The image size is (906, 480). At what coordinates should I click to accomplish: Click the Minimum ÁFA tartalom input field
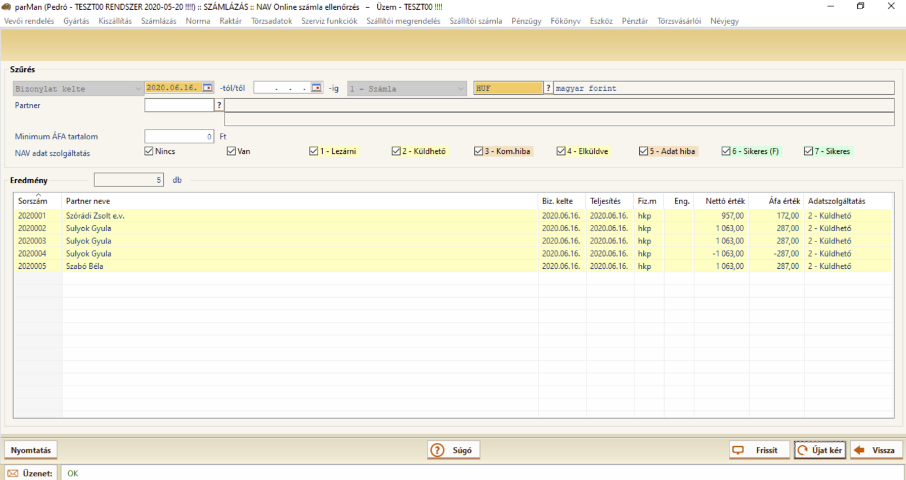coord(179,137)
